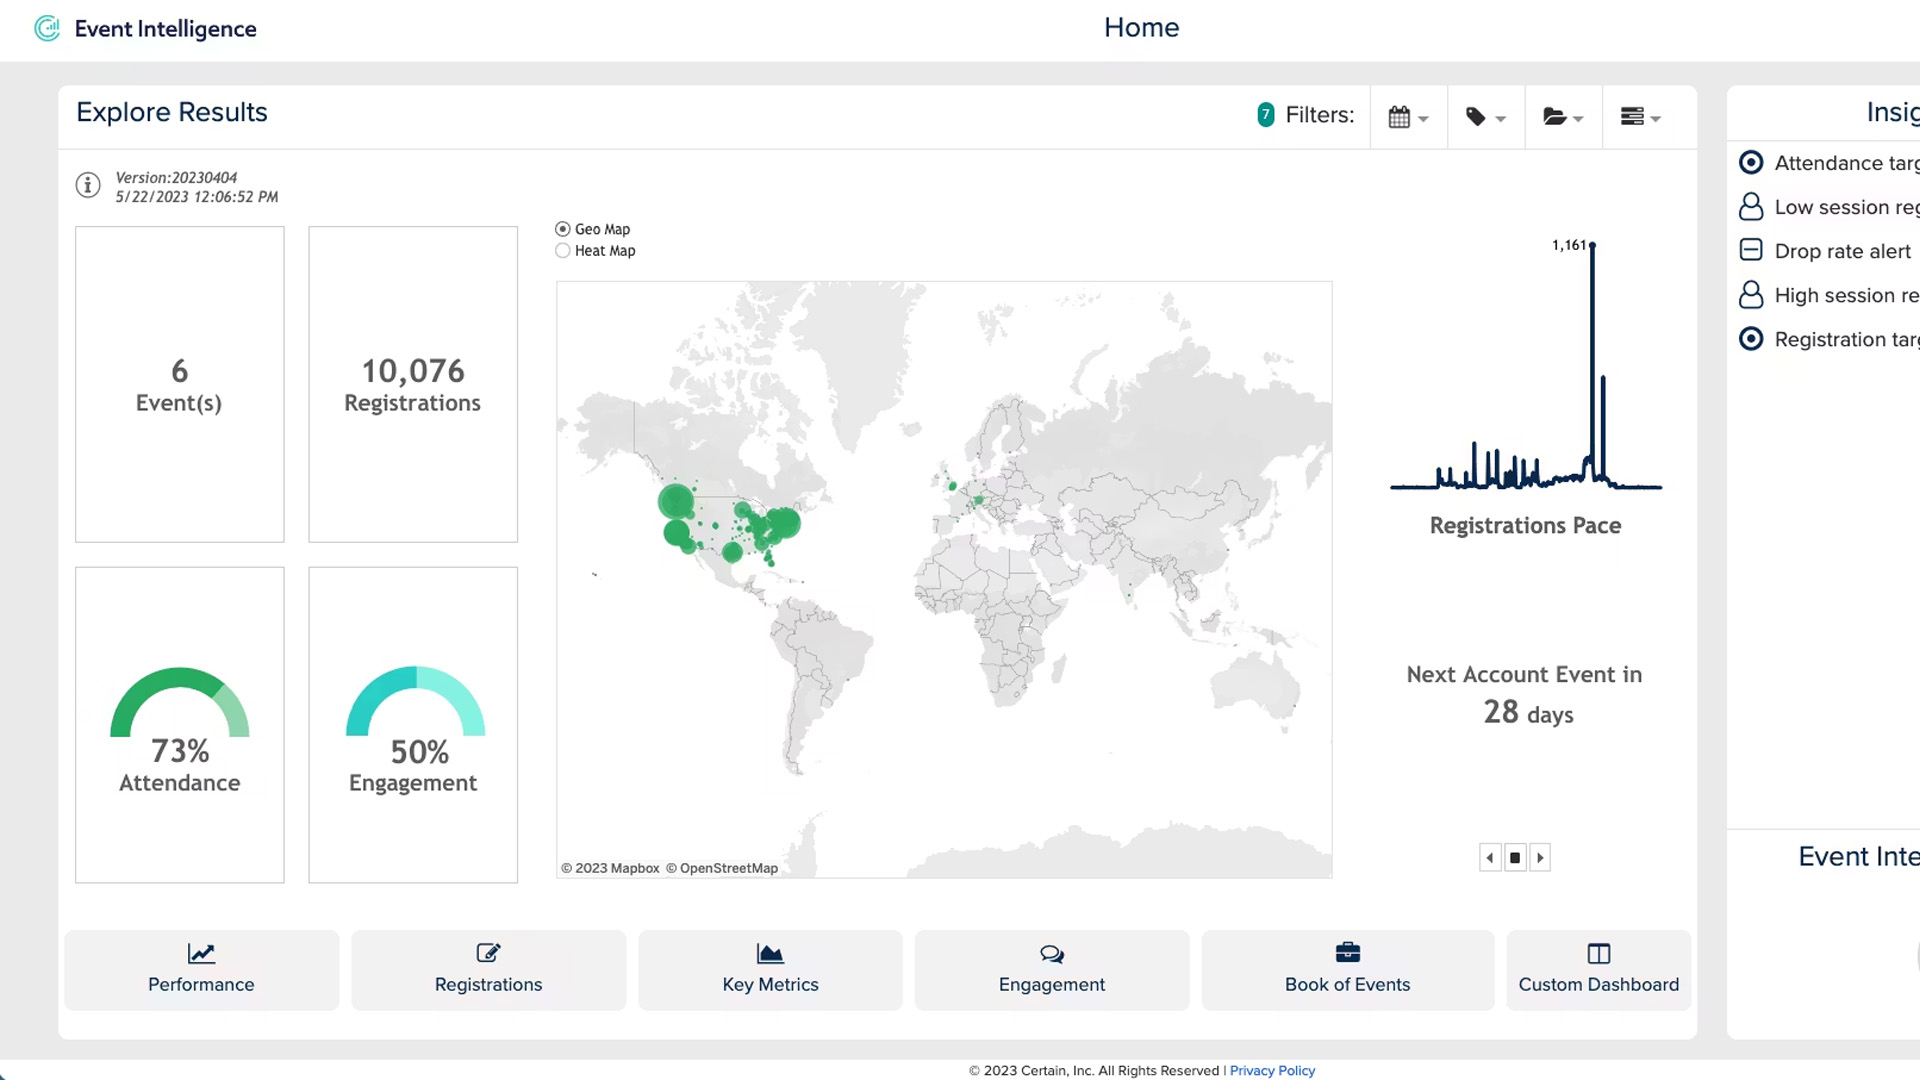Click the version info icon
This screenshot has width=1920, height=1080.
[88, 186]
